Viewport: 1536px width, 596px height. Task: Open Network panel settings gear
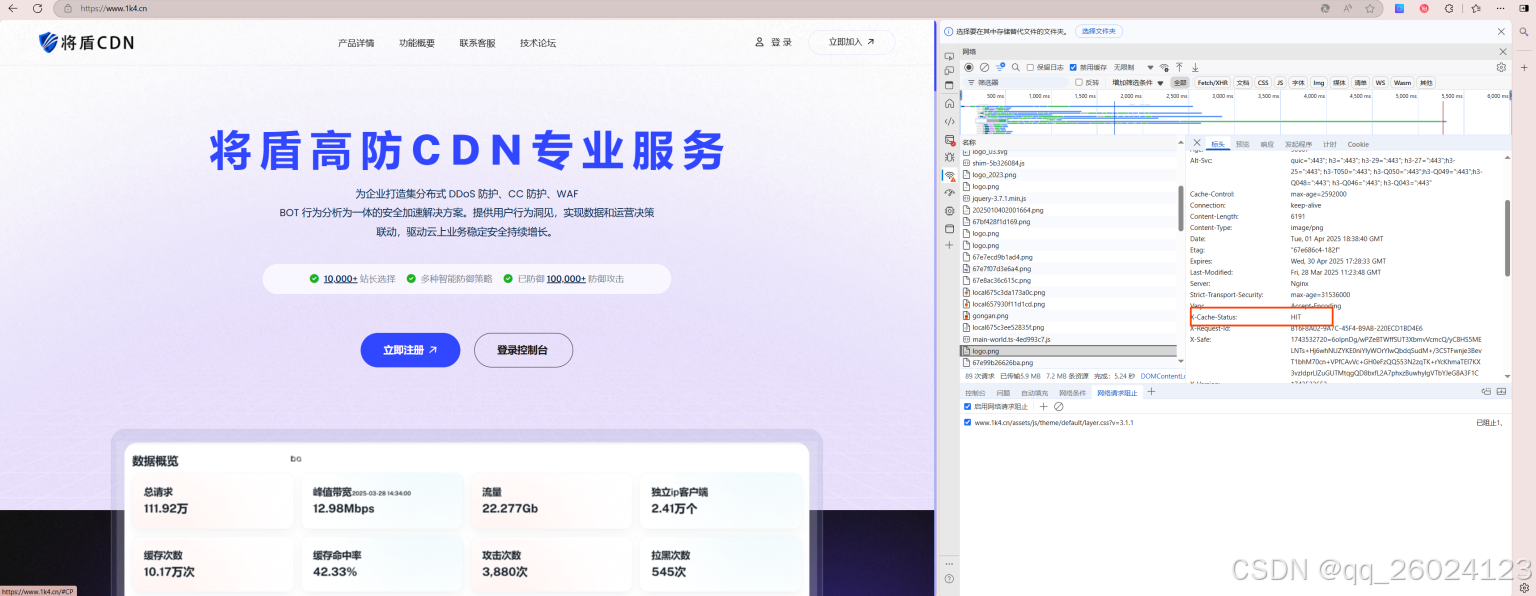pyautogui.click(x=1501, y=67)
